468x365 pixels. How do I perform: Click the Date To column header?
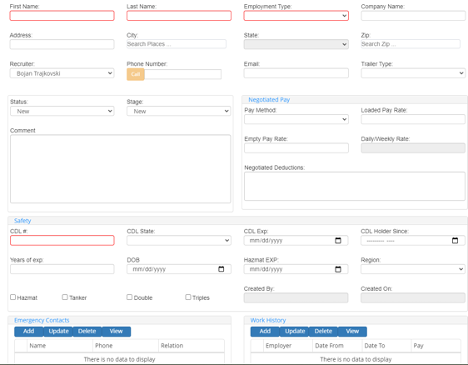[x=386, y=346]
